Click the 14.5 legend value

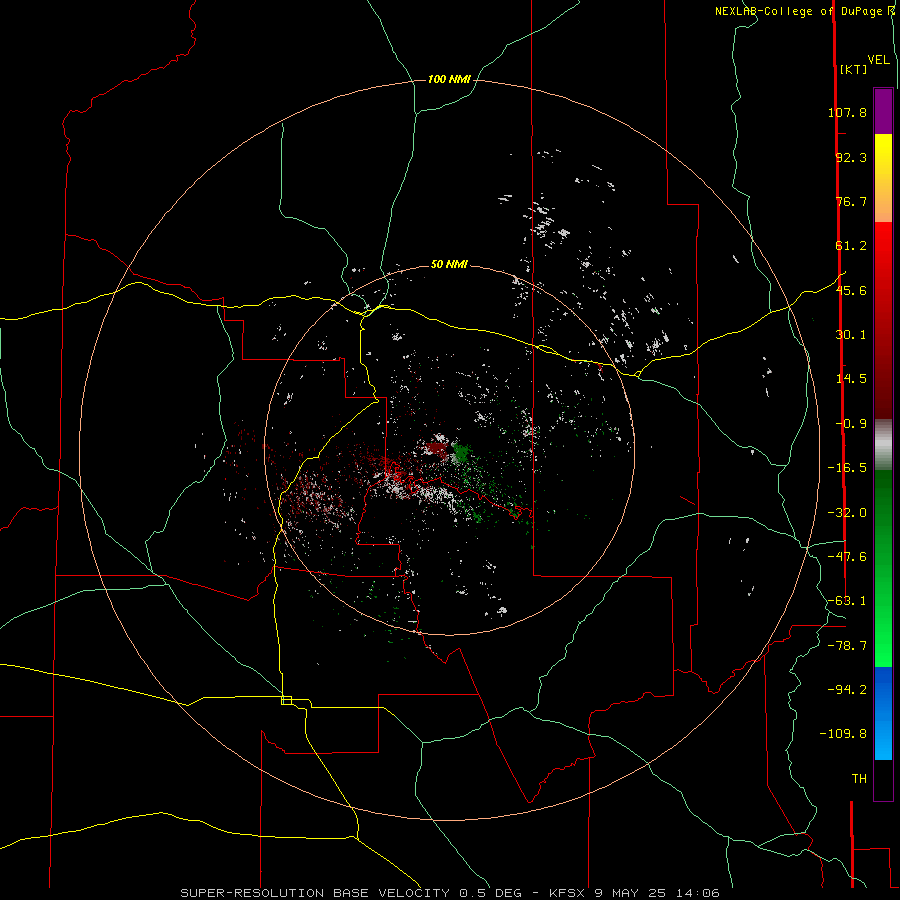[x=851, y=379]
